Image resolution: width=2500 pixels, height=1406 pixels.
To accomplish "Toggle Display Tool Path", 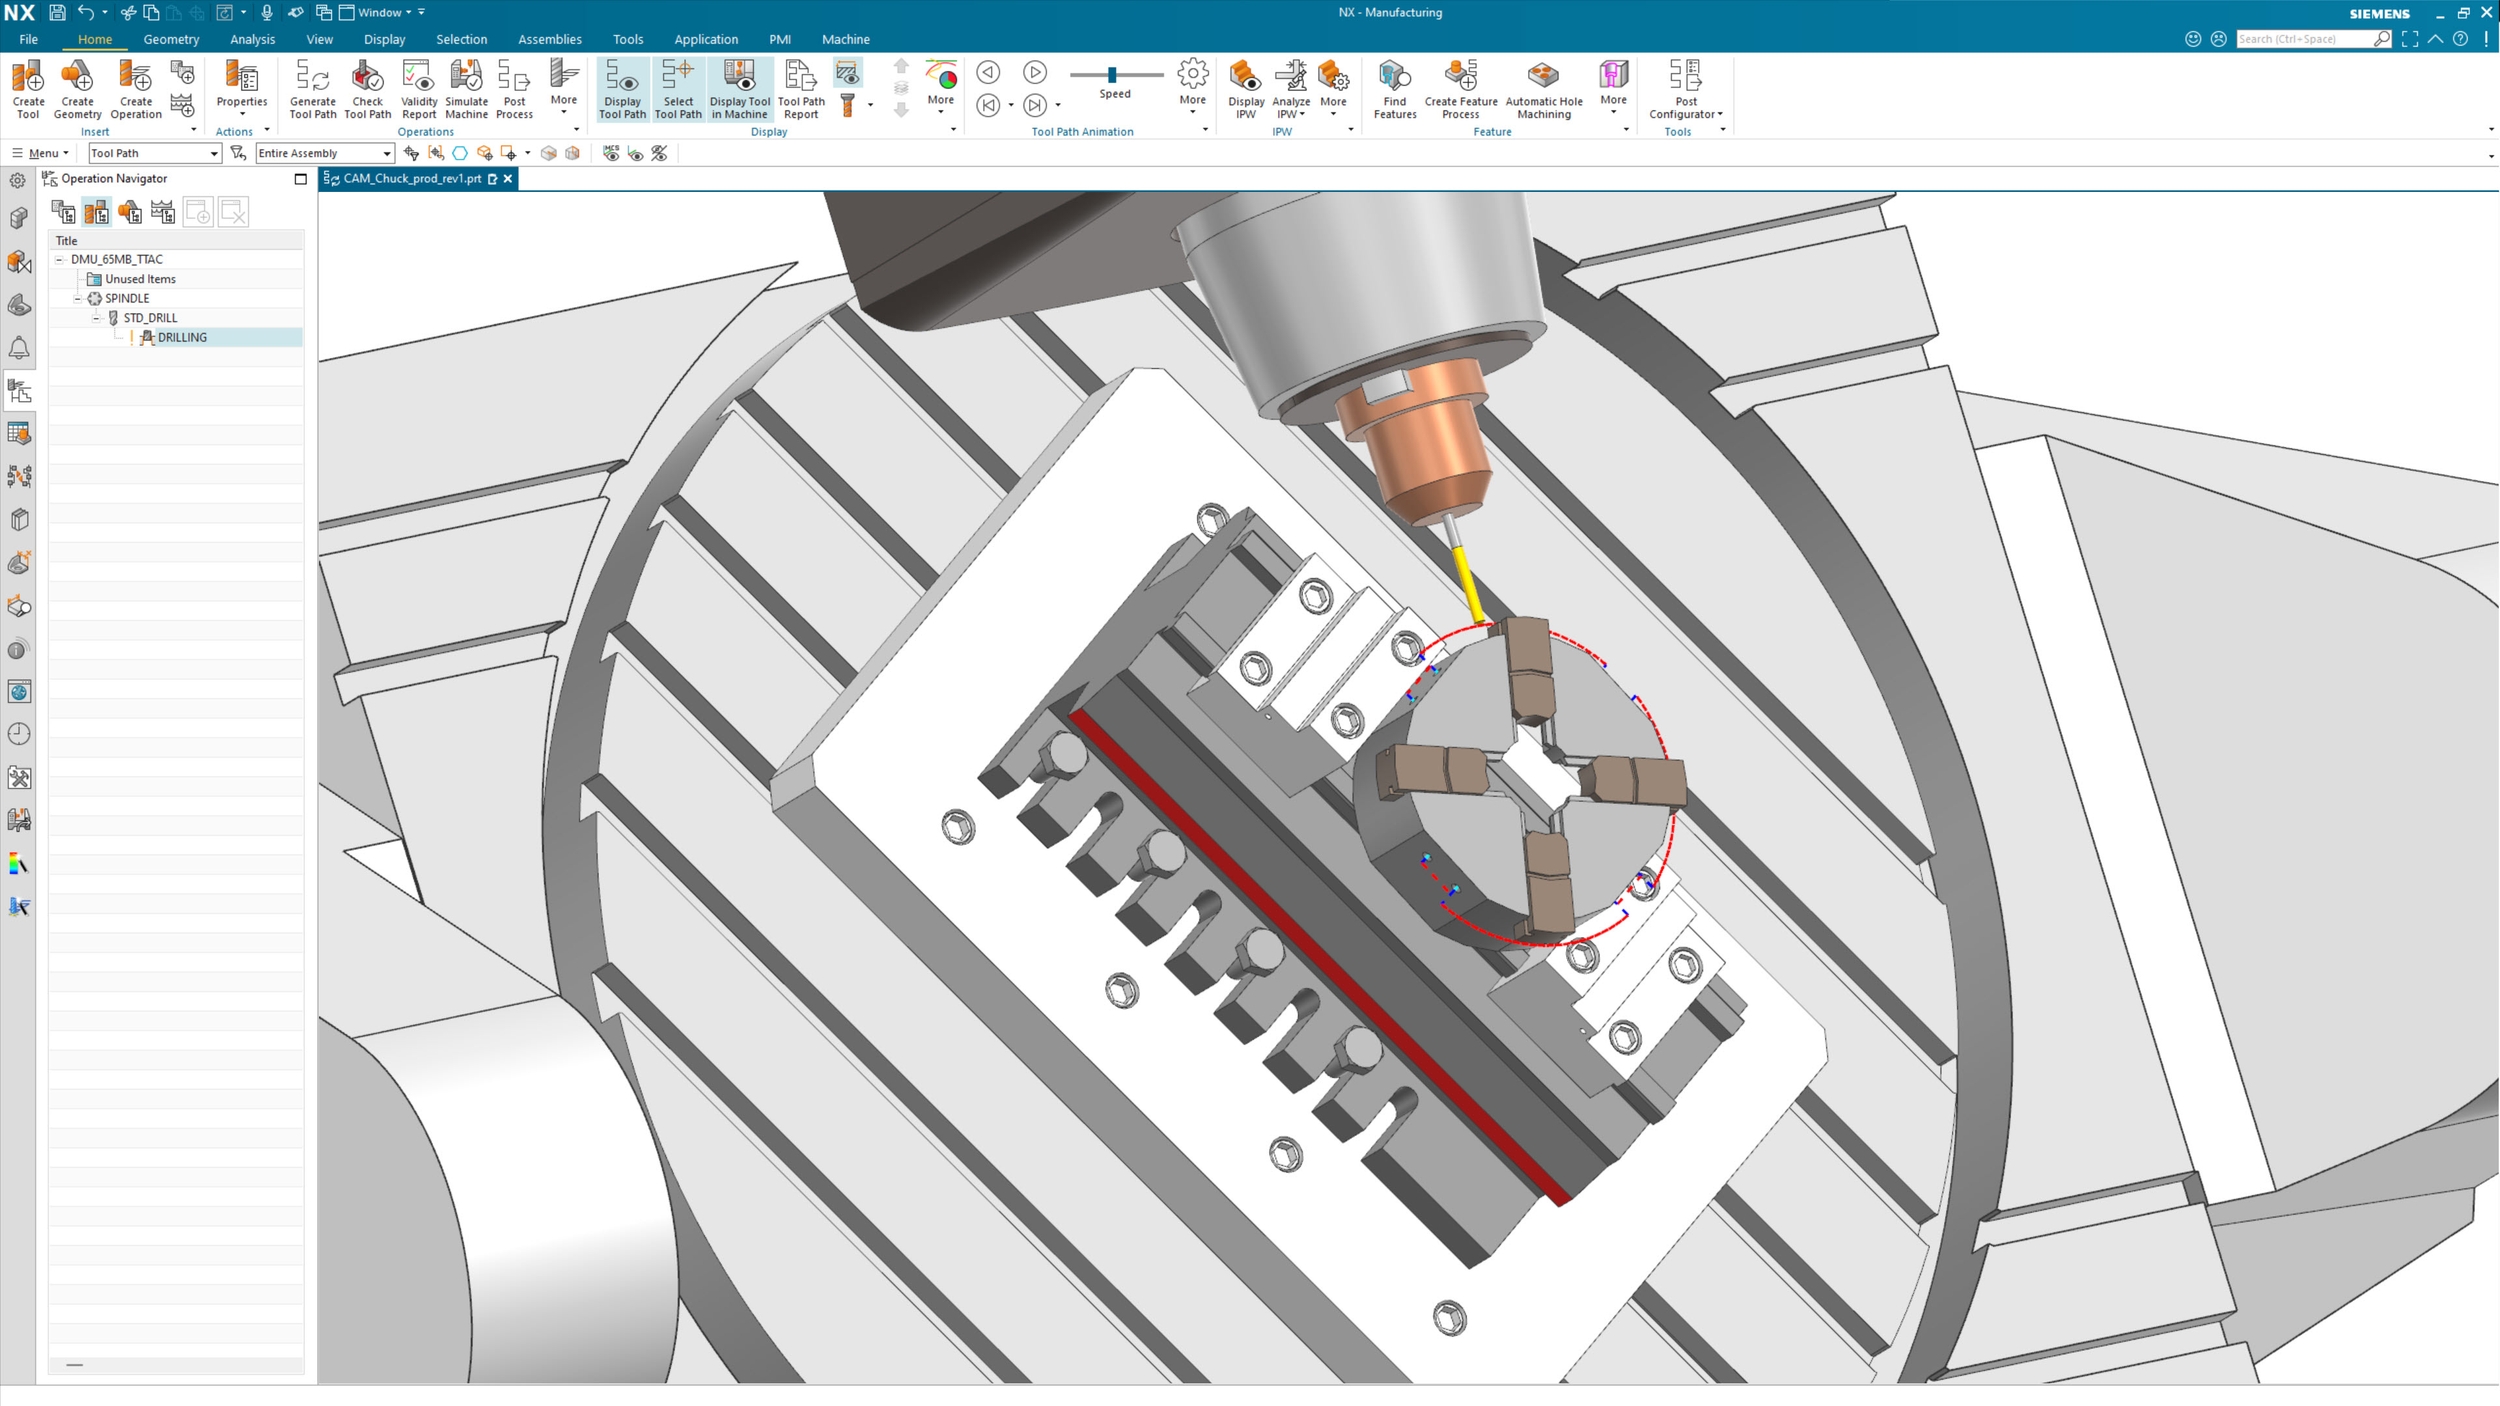I will pos(622,89).
